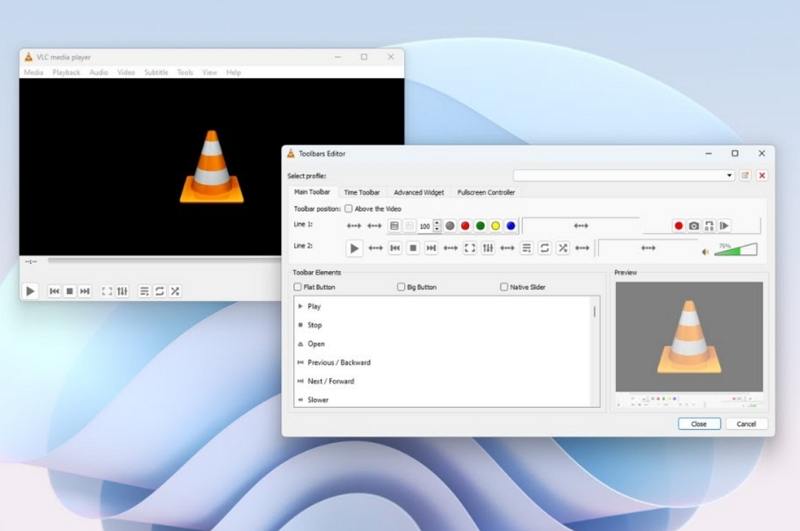This screenshot has height=531, width=800.
Task: Select Play button on Line 2 of editor
Action: pos(354,248)
